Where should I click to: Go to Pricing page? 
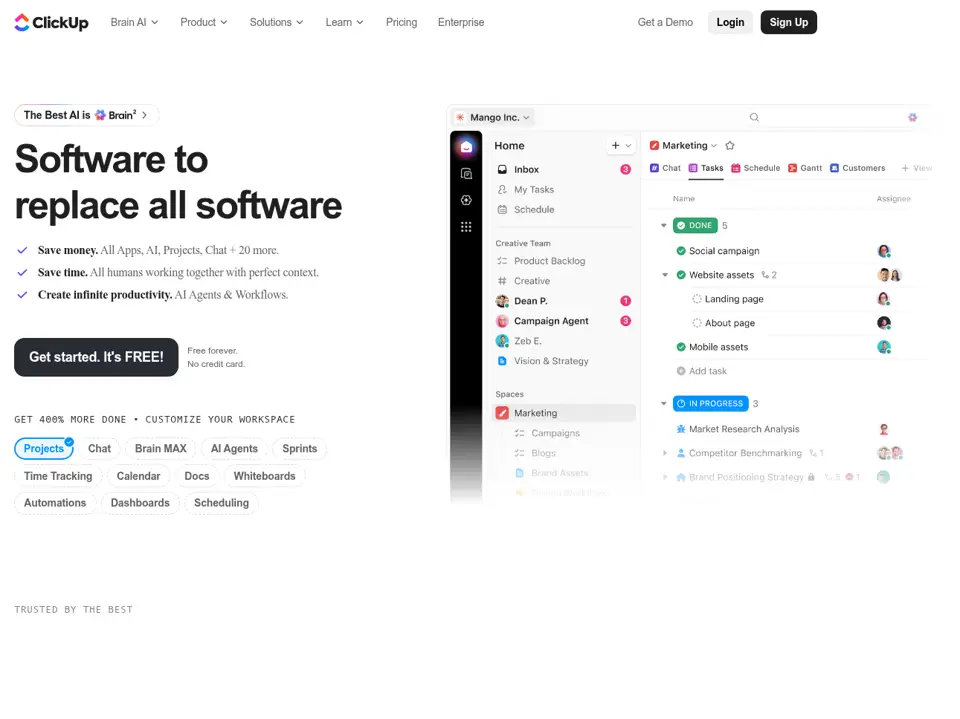click(401, 22)
